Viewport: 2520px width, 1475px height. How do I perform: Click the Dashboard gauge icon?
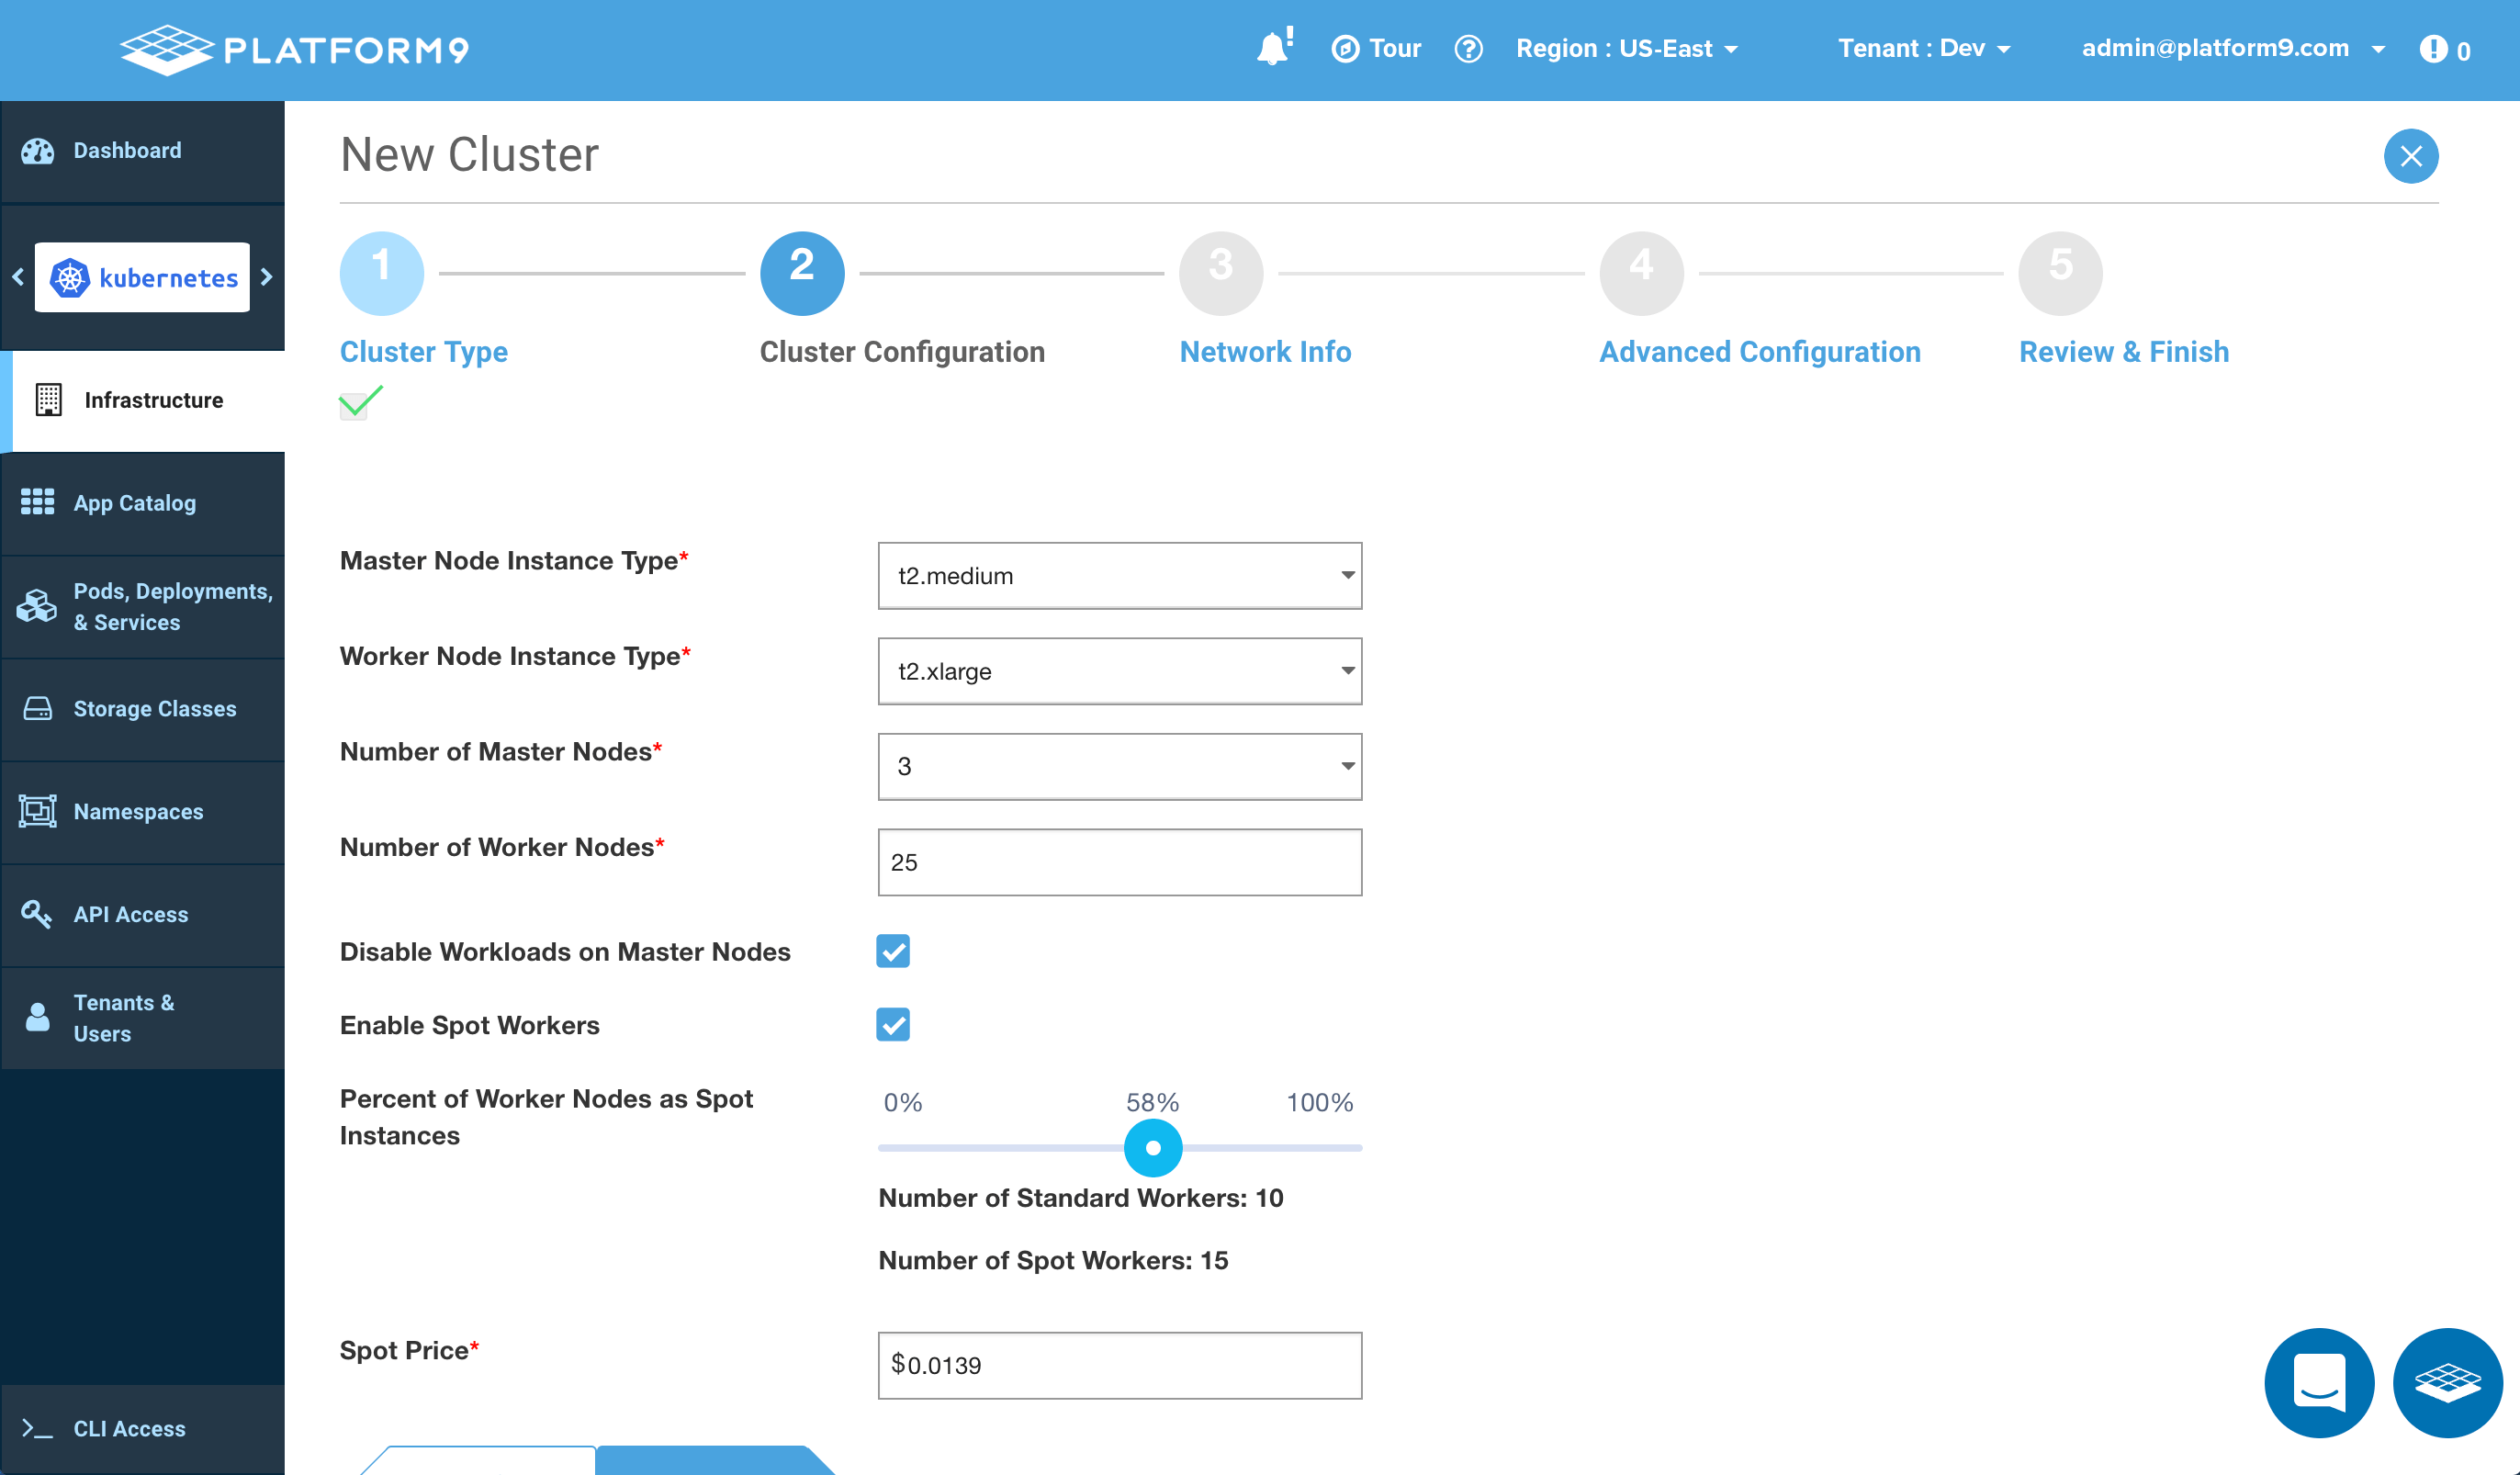click(x=38, y=151)
